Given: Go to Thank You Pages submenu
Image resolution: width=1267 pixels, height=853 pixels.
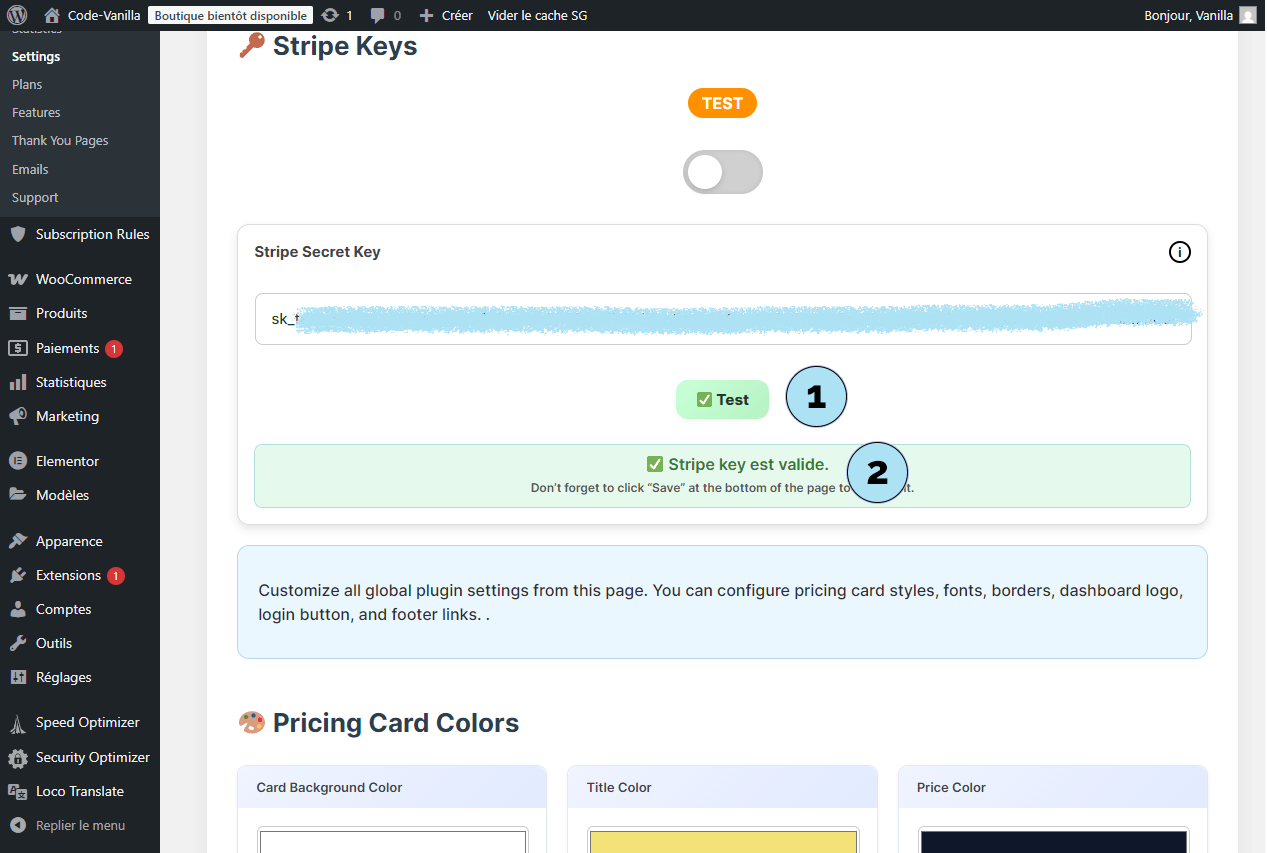Looking at the screenshot, I should coord(60,141).
